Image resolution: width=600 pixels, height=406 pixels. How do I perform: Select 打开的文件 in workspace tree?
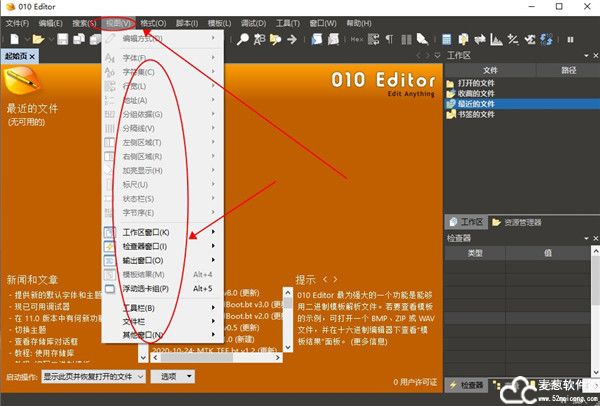point(476,83)
